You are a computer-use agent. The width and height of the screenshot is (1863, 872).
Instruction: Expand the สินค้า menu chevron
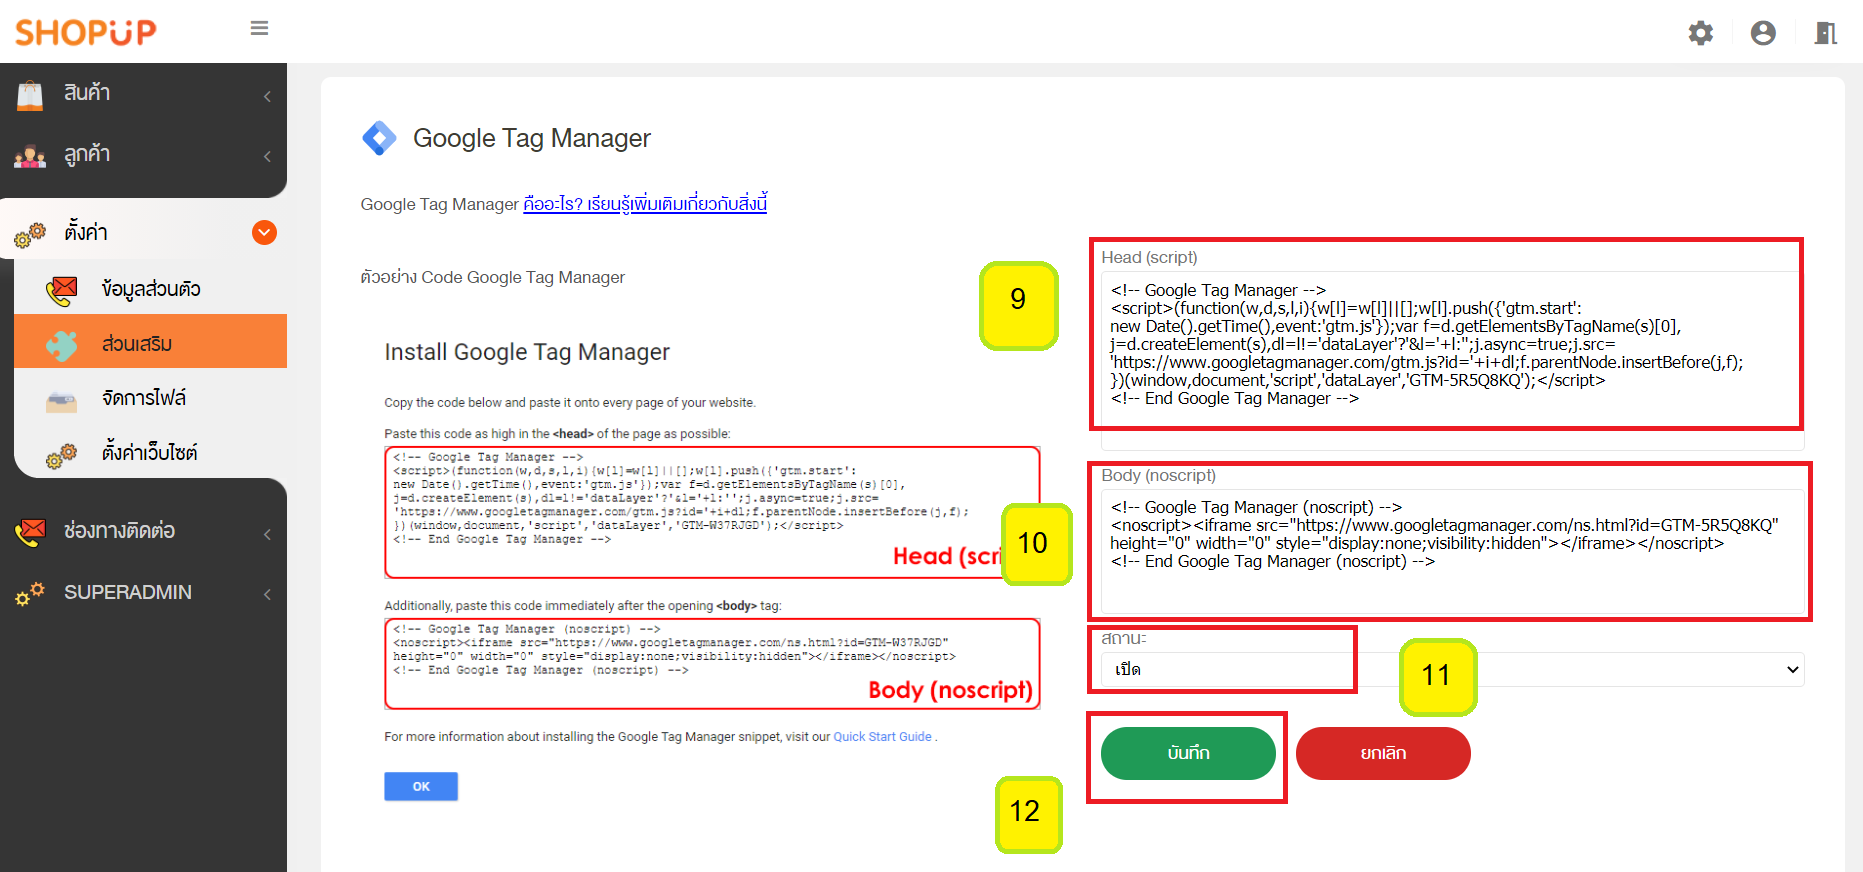267,96
